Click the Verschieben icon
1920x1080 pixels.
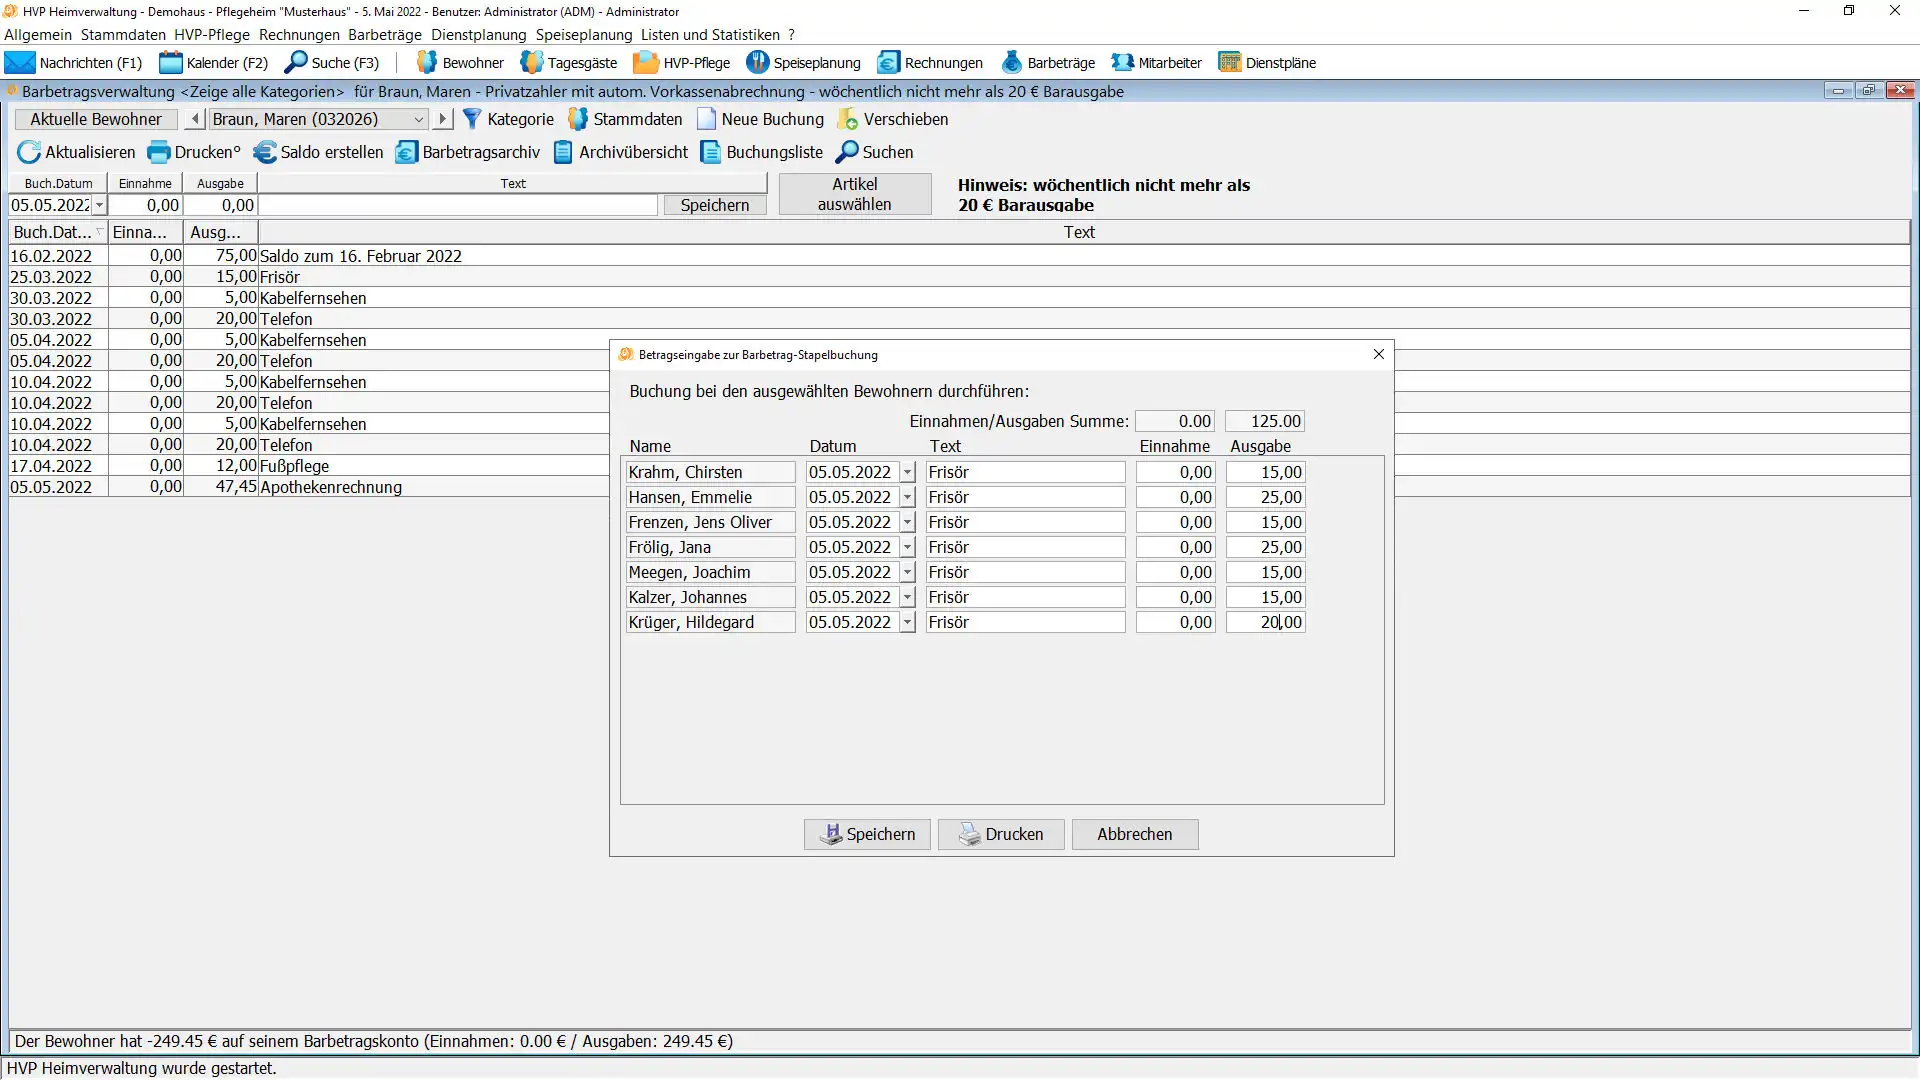848,119
